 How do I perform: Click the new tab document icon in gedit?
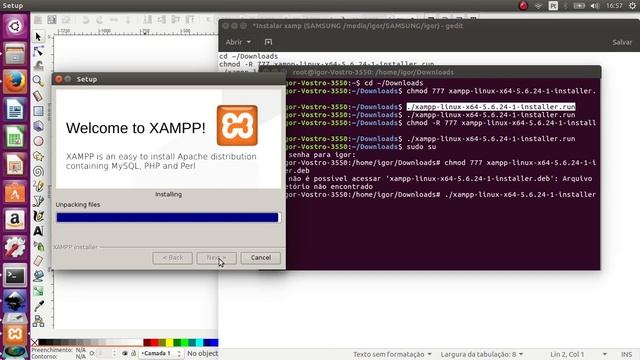tap(268, 42)
